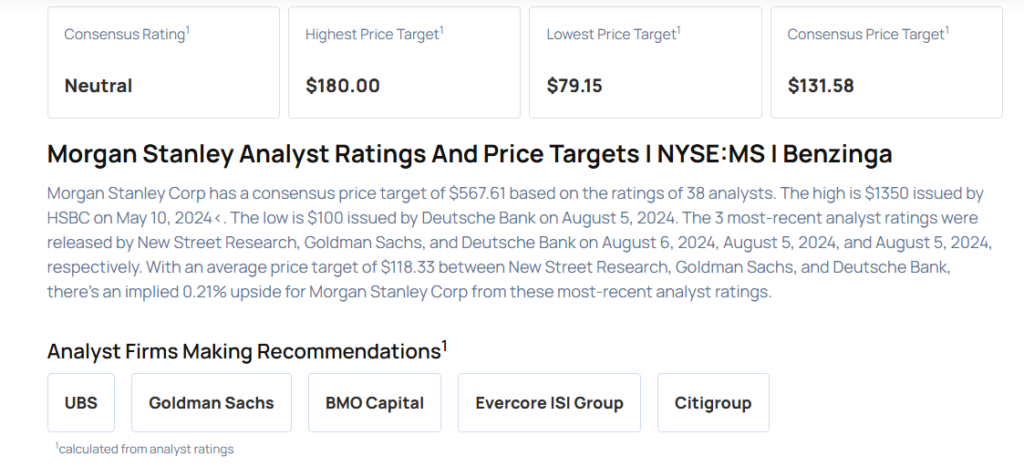The height and width of the screenshot is (467, 1024).
Task: Click the Analyst Firms Making Recommendations heading
Action: (246, 351)
